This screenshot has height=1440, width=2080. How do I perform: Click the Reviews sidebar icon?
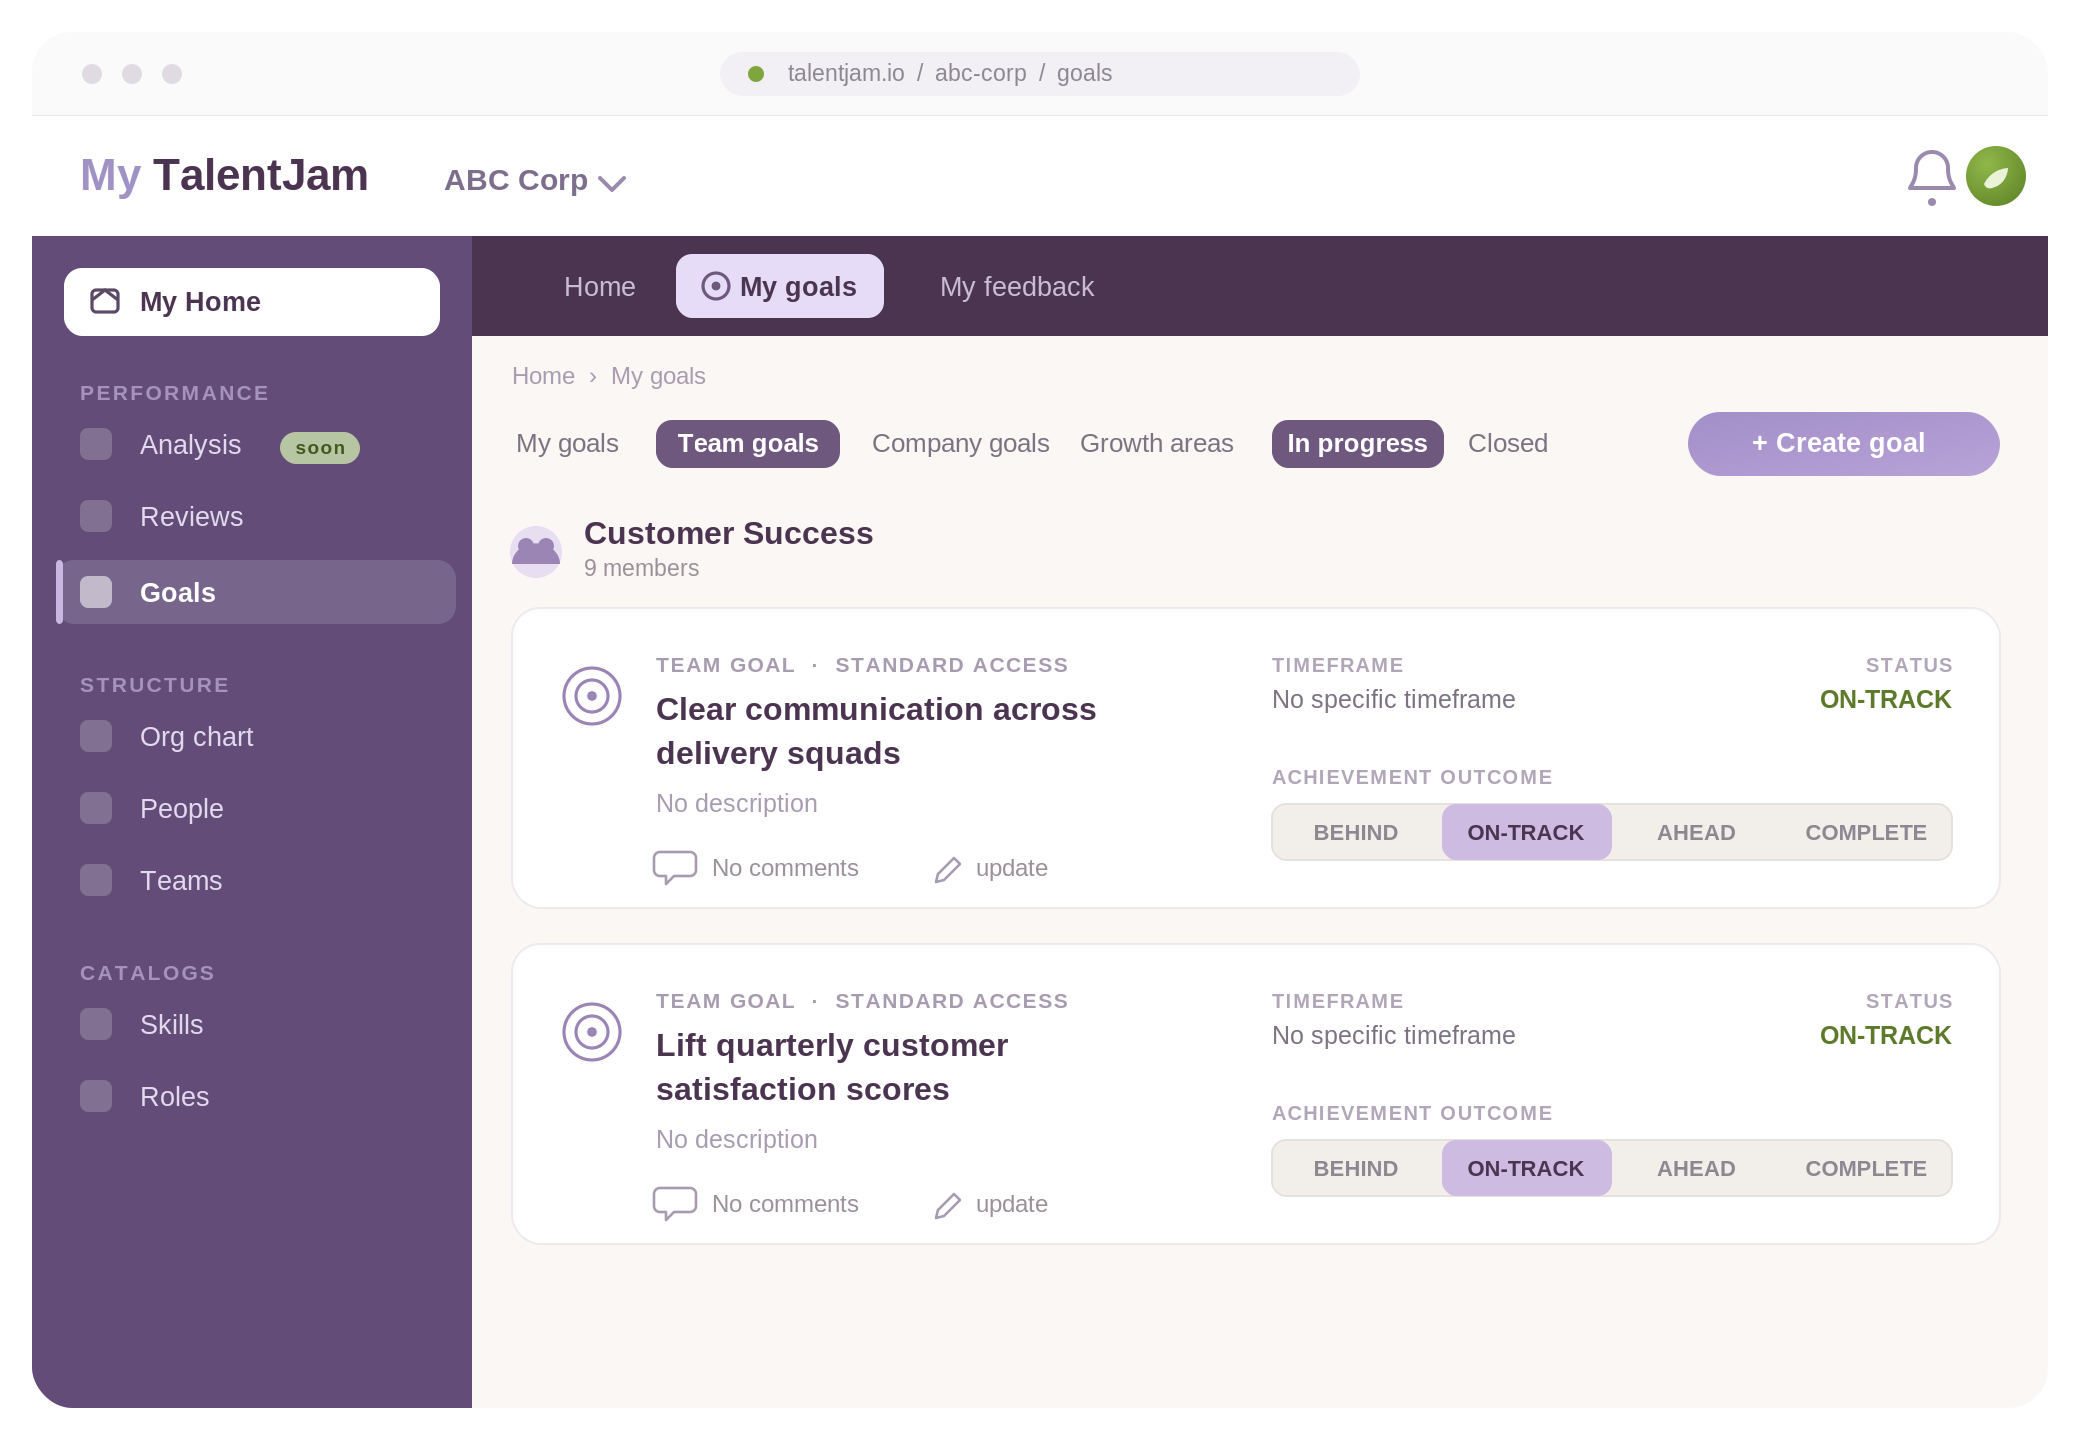(96, 516)
